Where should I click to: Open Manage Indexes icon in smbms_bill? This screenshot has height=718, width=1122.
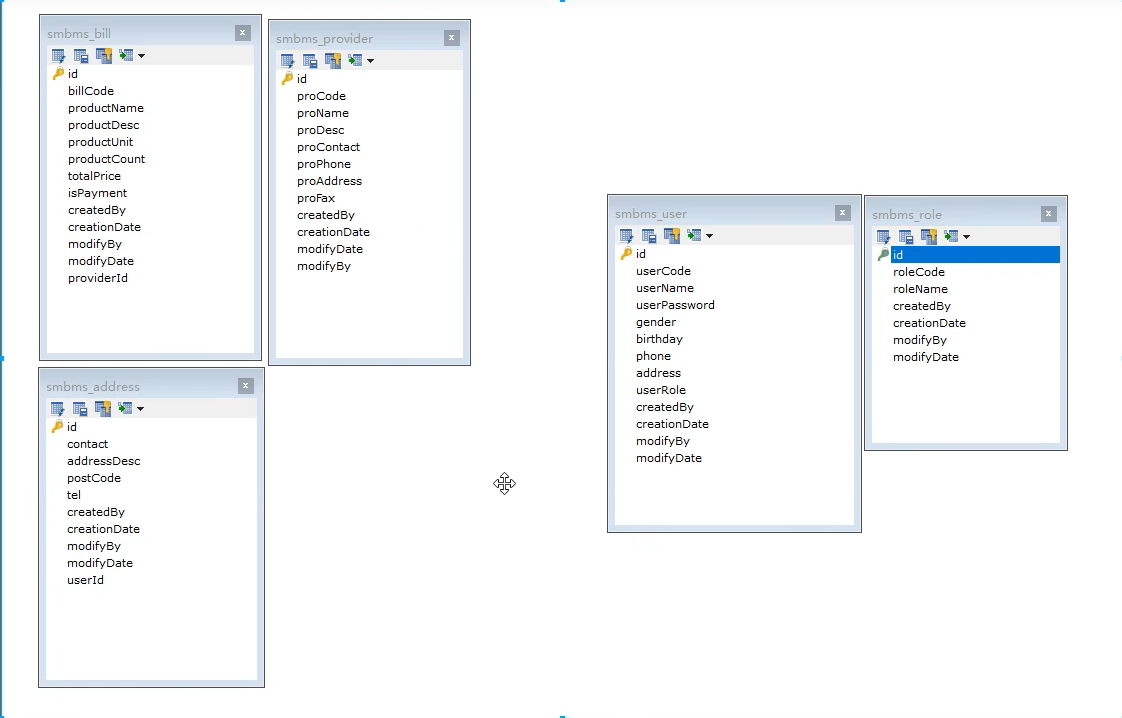(81, 56)
